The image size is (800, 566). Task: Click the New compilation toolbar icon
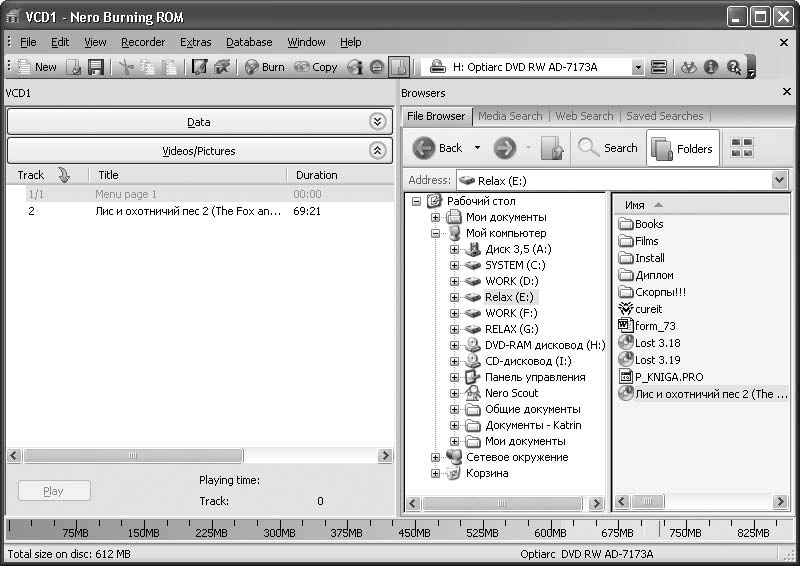37,67
